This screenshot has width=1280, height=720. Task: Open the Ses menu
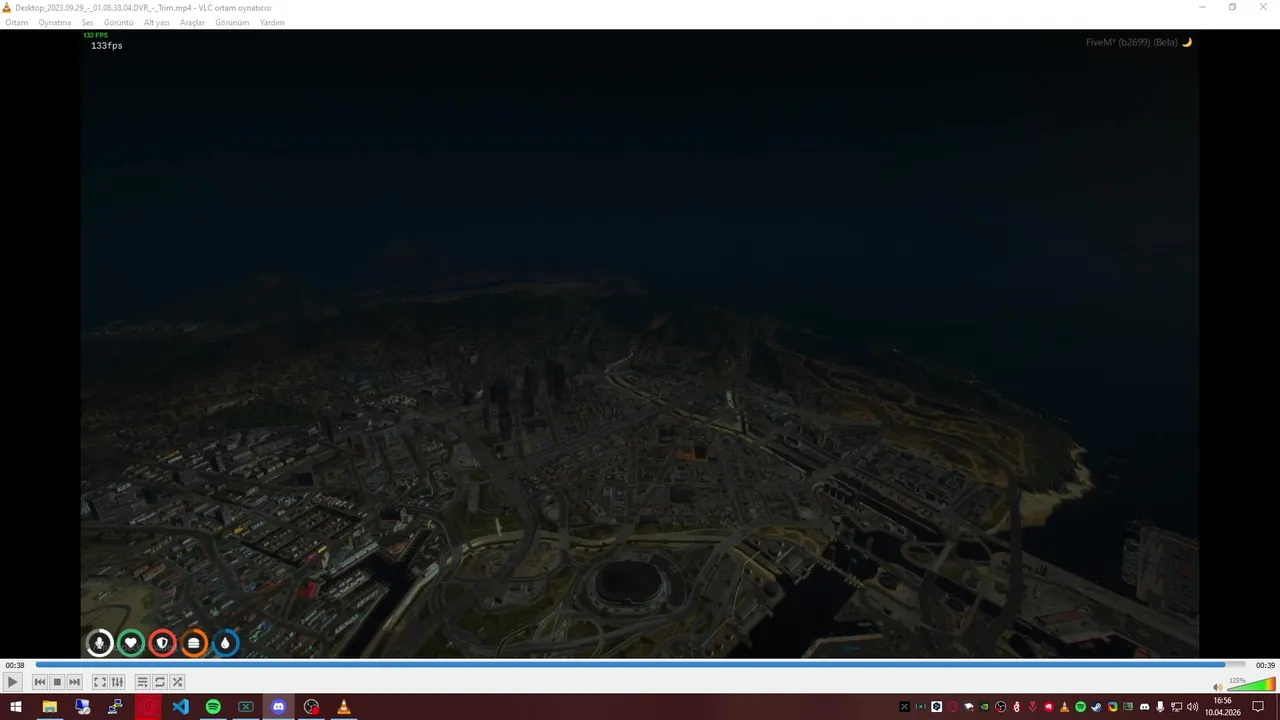coord(88,22)
